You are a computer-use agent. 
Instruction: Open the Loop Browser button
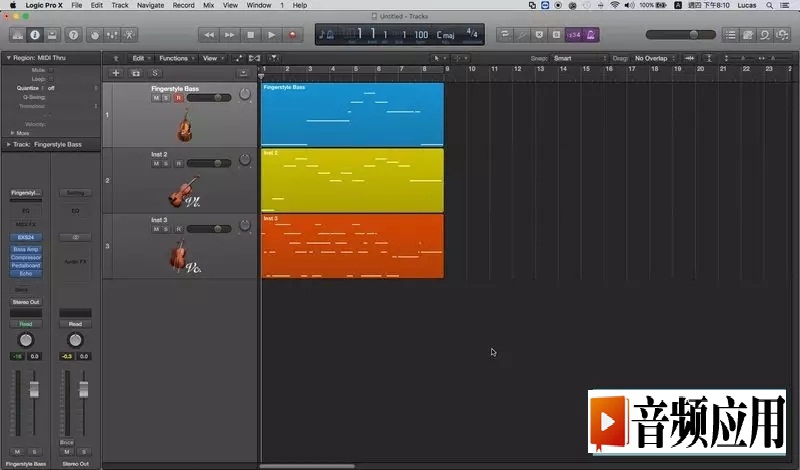[x=765, y=35]
